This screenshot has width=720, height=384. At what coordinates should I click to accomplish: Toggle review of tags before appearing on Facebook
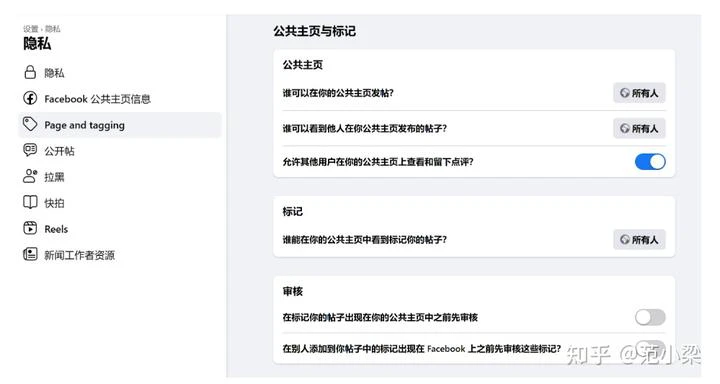click(650, 347)
